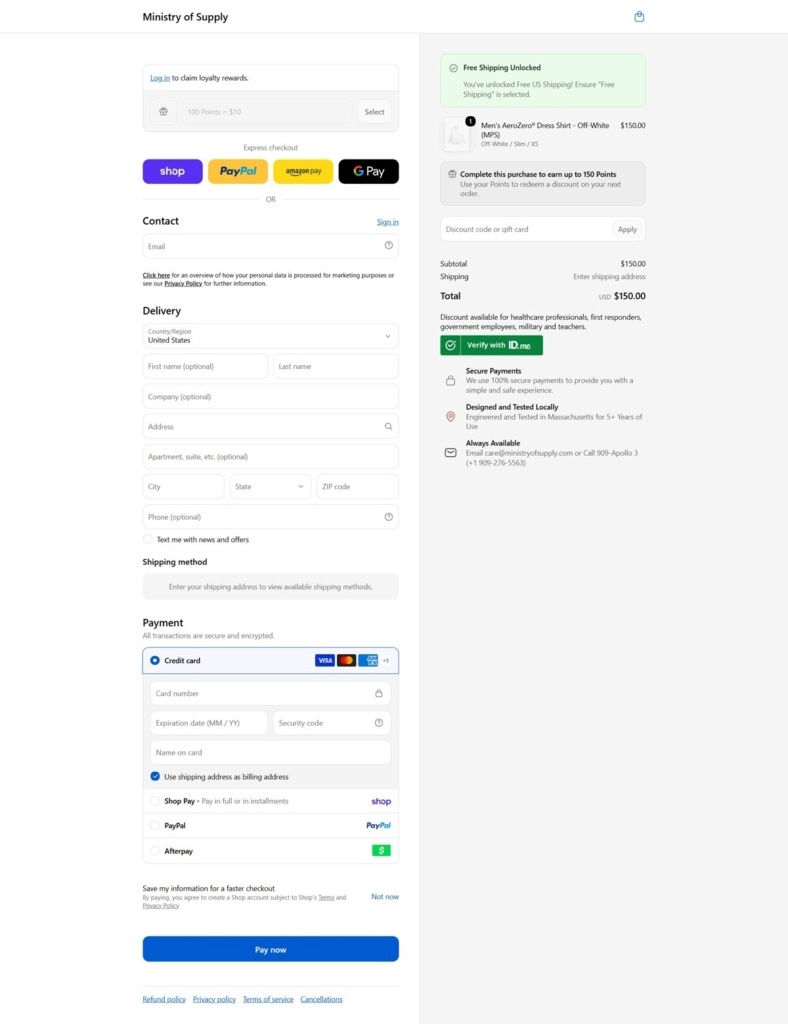Focus the Name on card field
Image resolution: width=788 pixels, height=1024 pixels.
point(270,752)
